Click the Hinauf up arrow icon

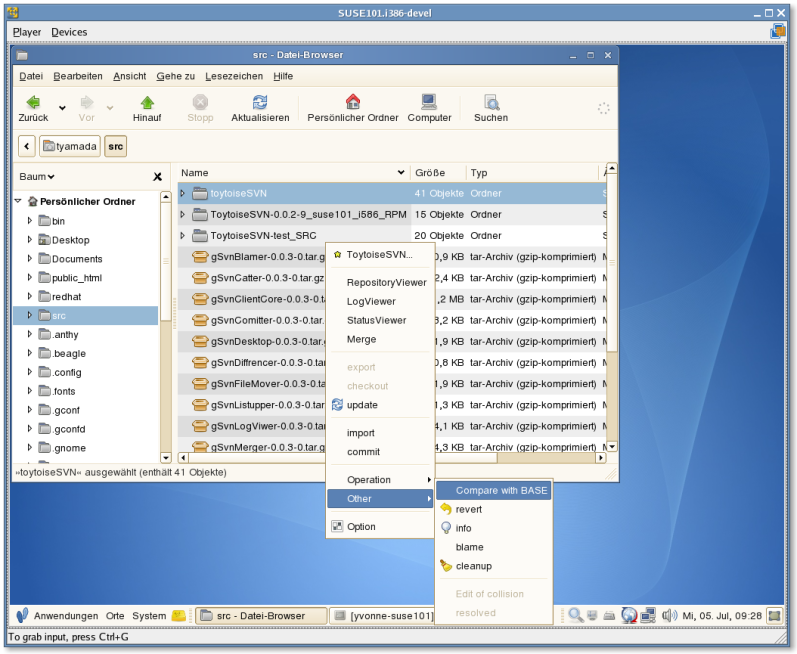(147, 102)
